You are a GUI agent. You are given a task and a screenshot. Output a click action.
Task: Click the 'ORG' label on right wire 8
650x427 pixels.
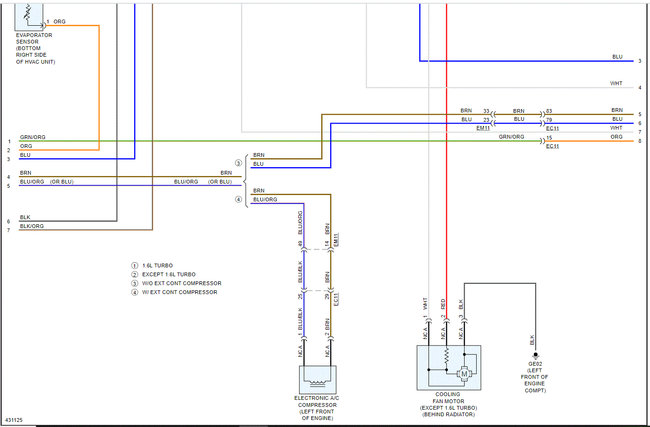617,137
